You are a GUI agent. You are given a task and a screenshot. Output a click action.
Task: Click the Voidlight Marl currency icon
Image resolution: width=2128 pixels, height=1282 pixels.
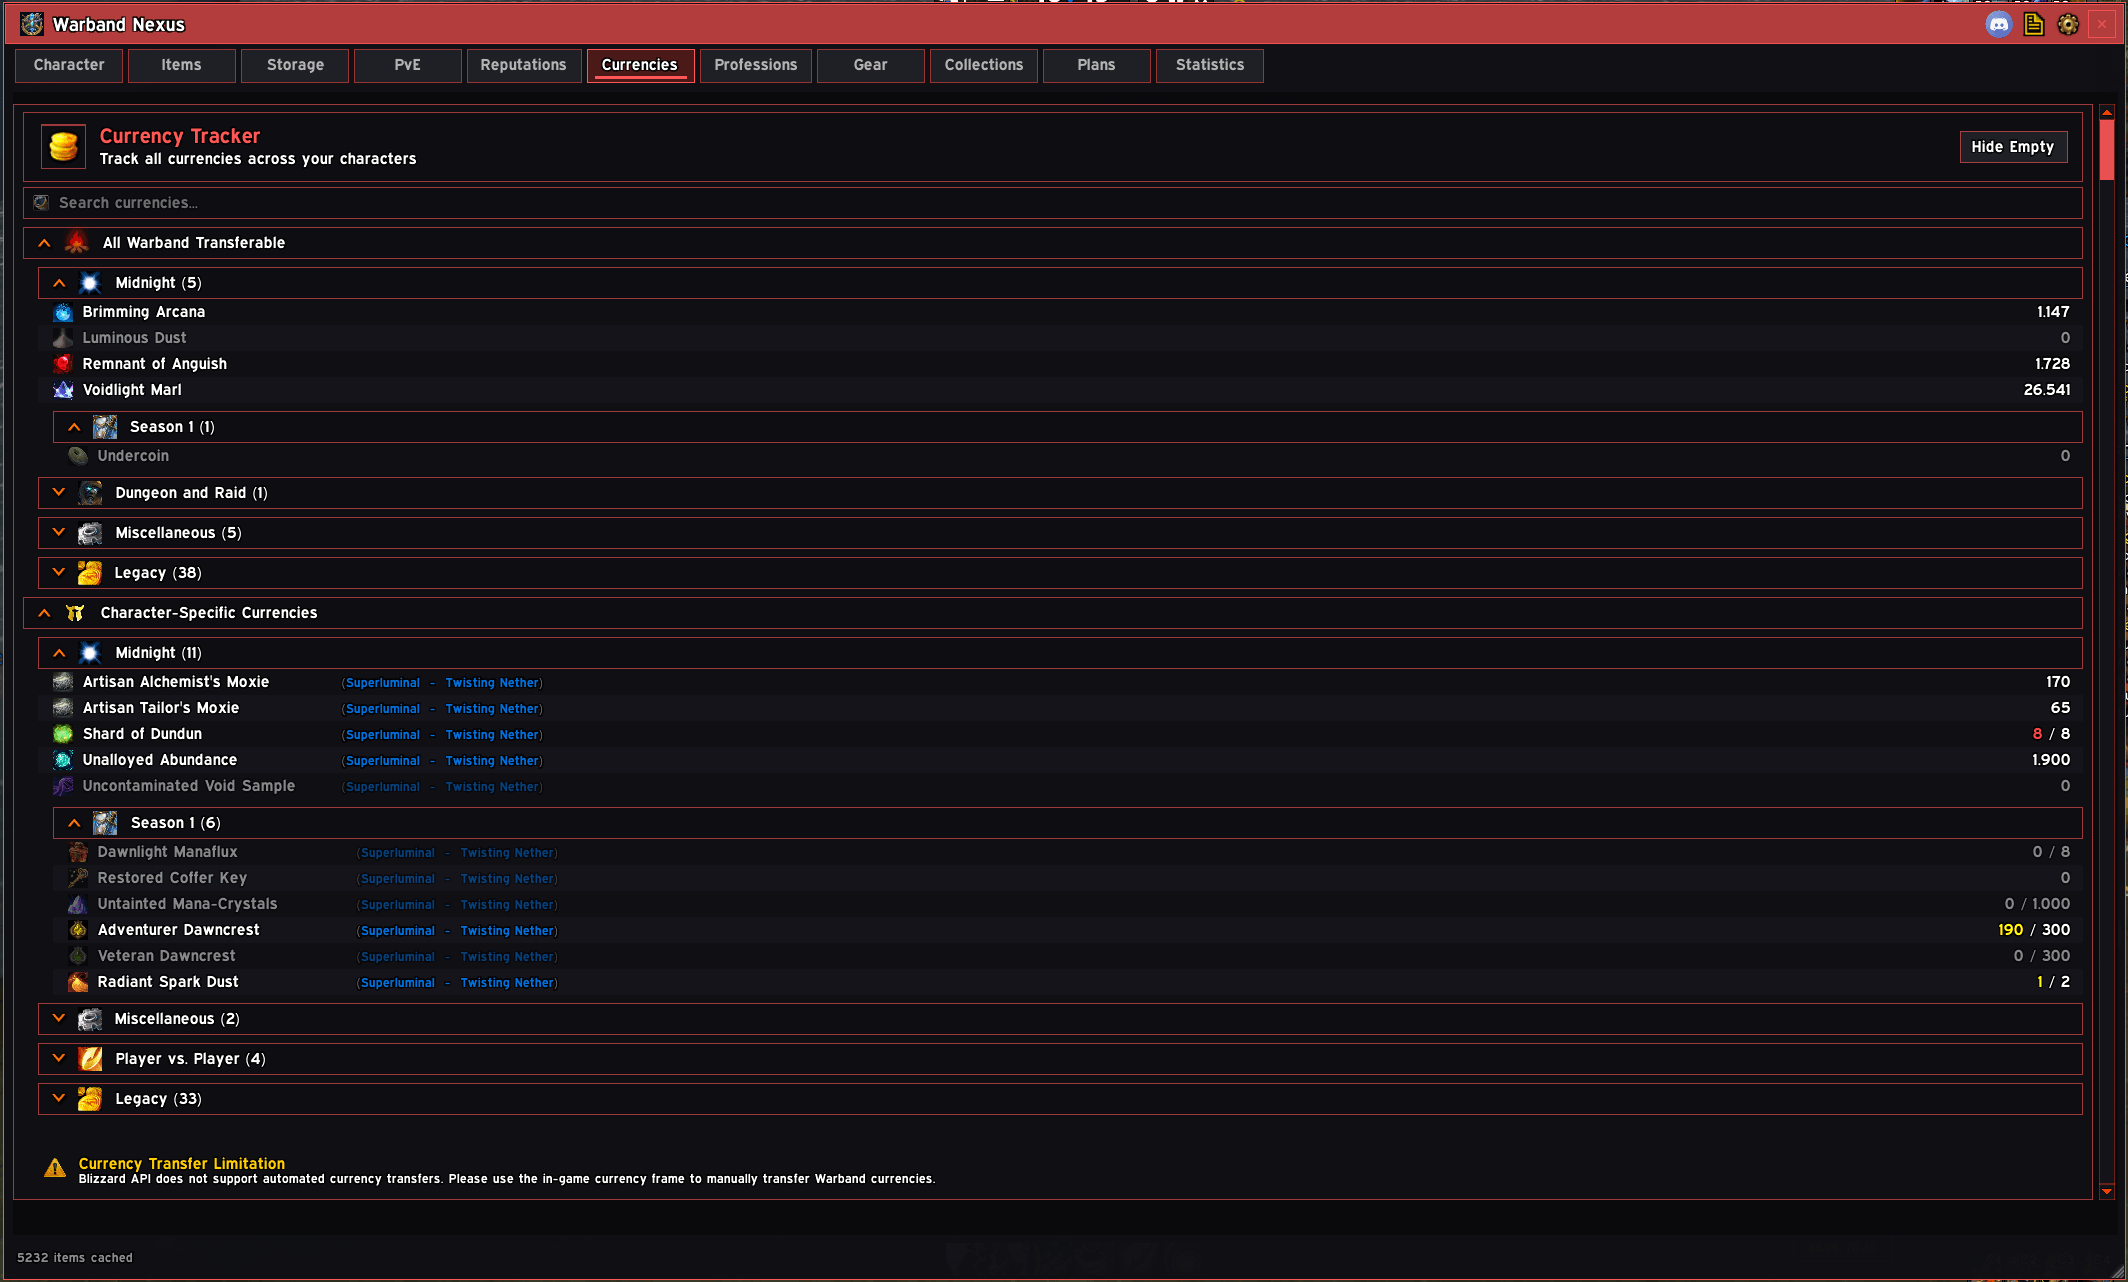coord(63,390)
